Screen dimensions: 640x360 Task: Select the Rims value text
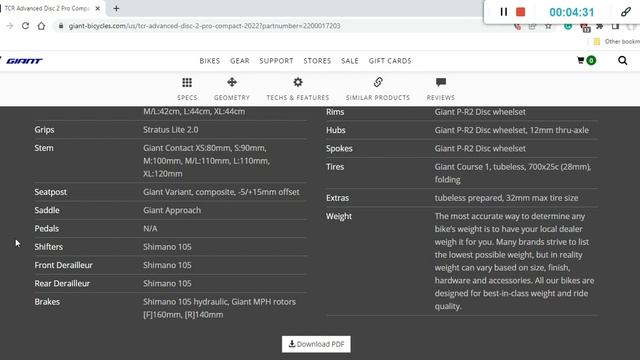coord(480,112)
